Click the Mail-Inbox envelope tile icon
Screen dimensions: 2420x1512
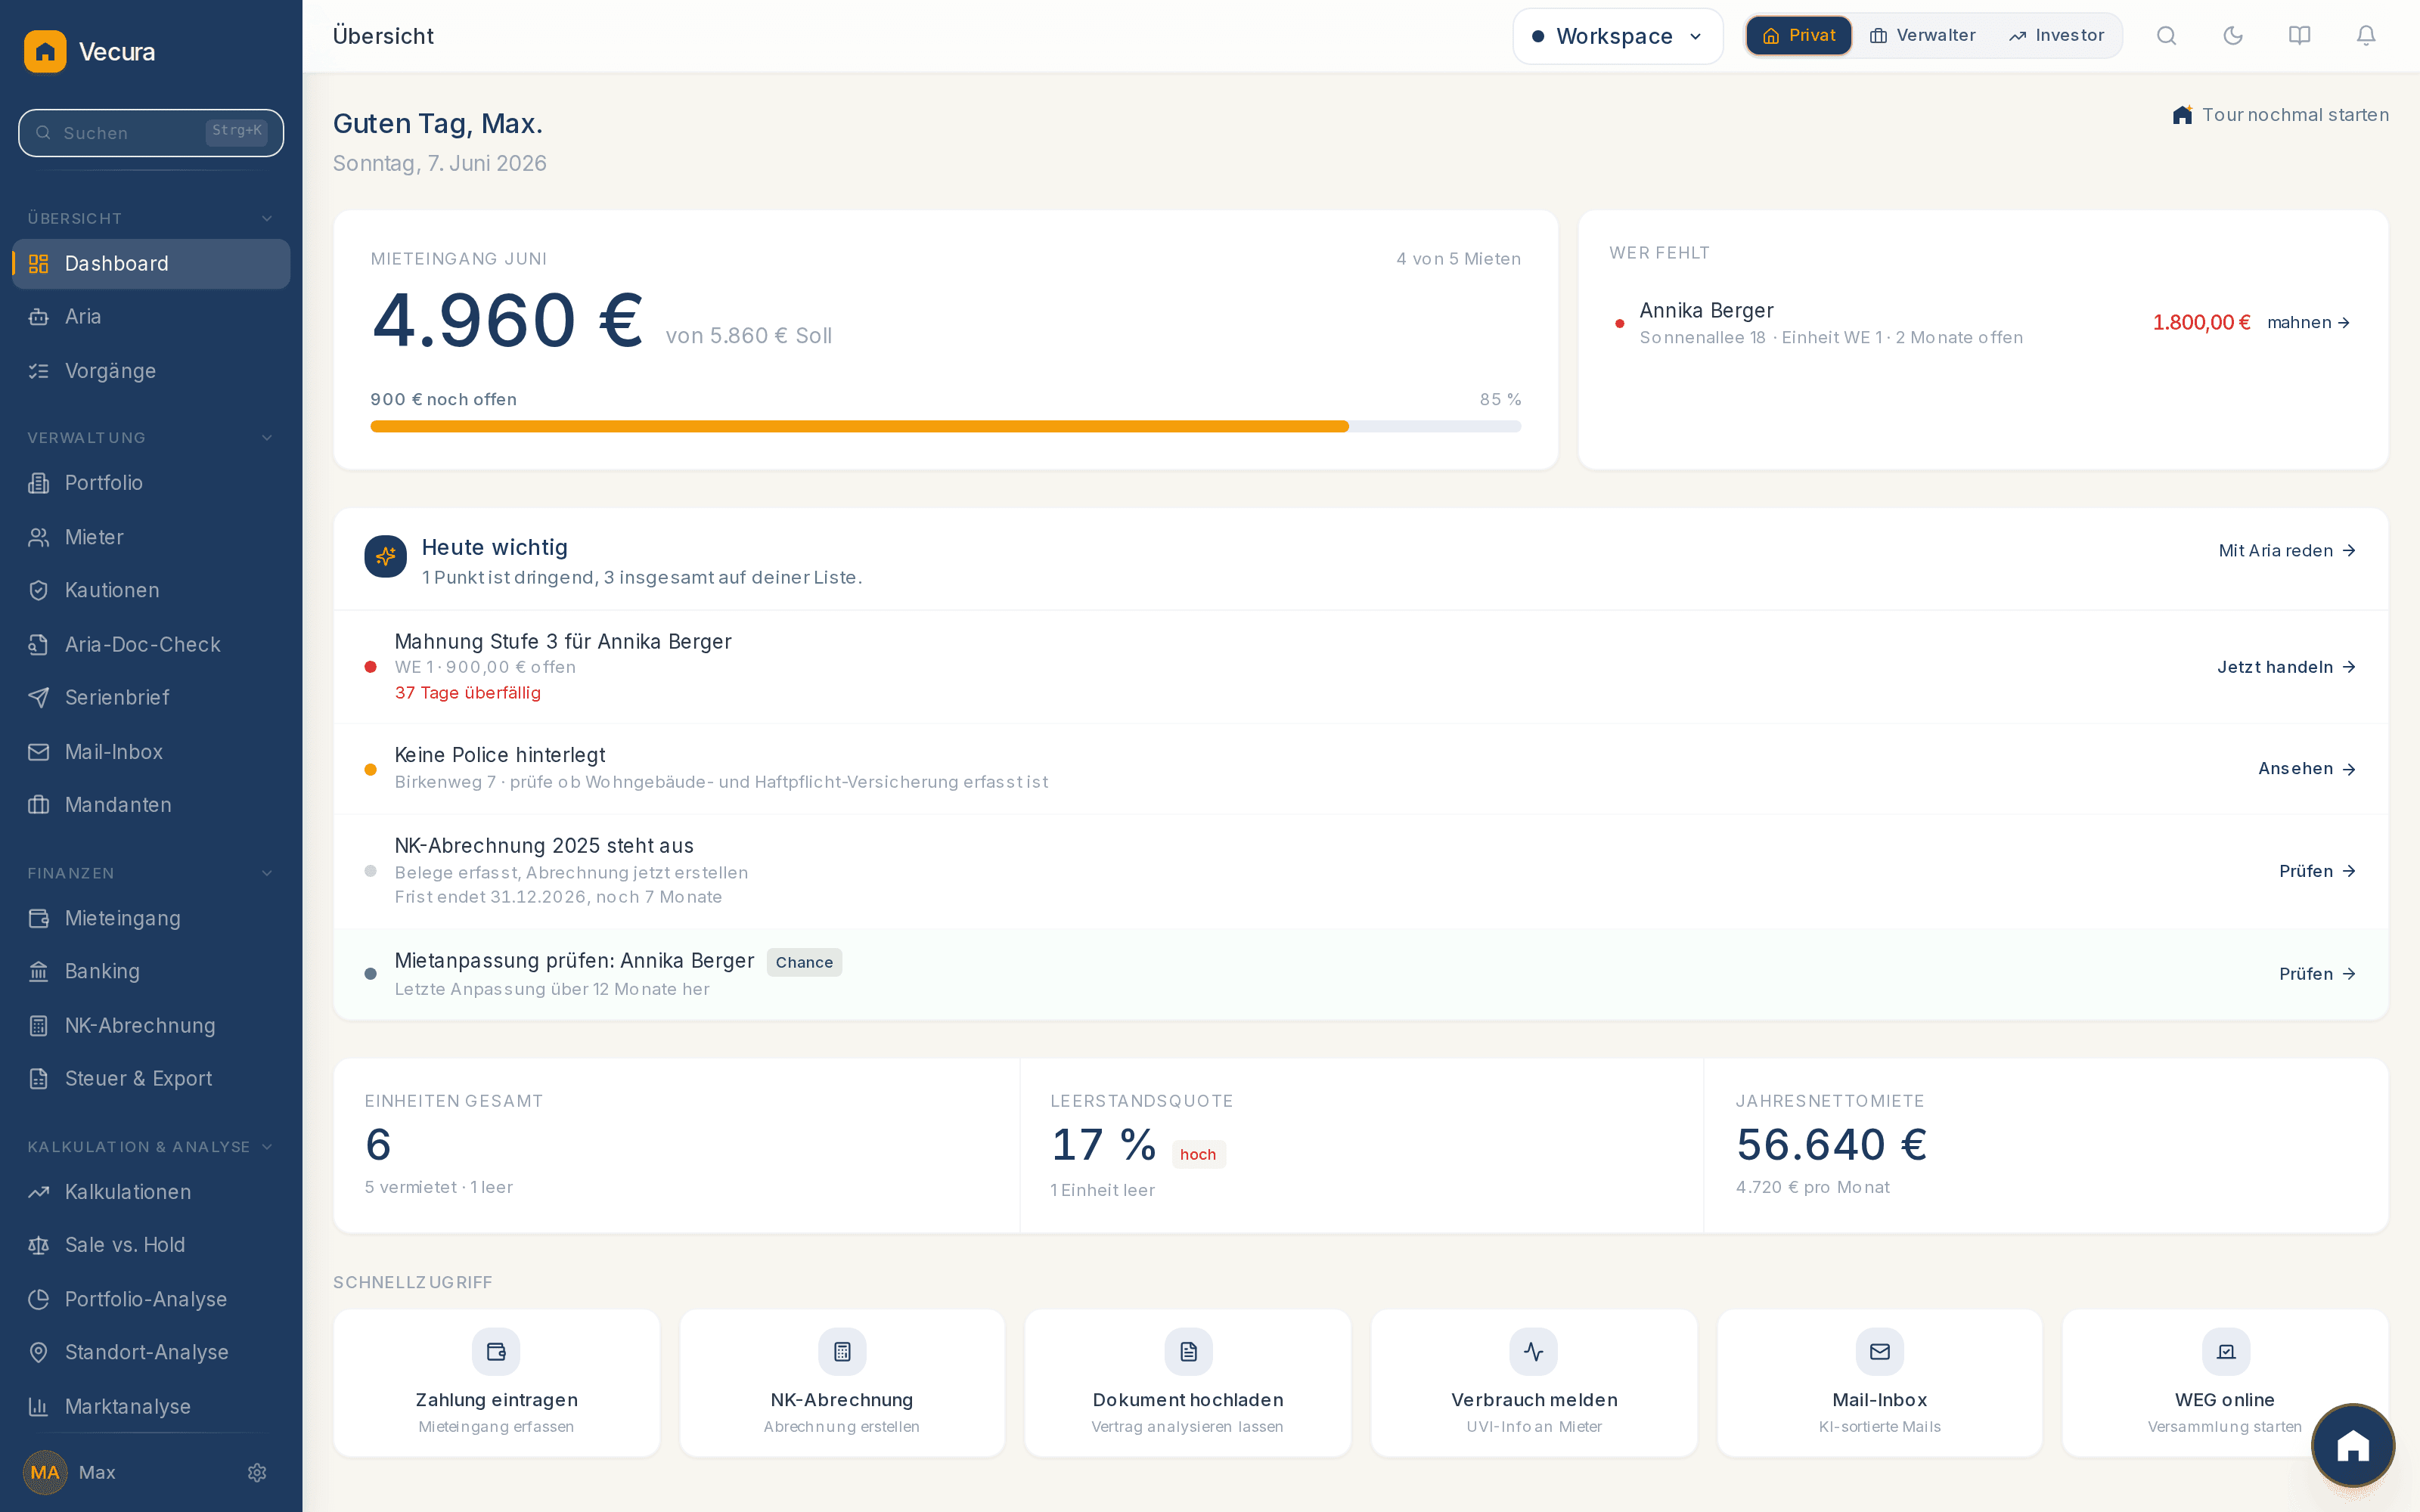[1880, 1352]
